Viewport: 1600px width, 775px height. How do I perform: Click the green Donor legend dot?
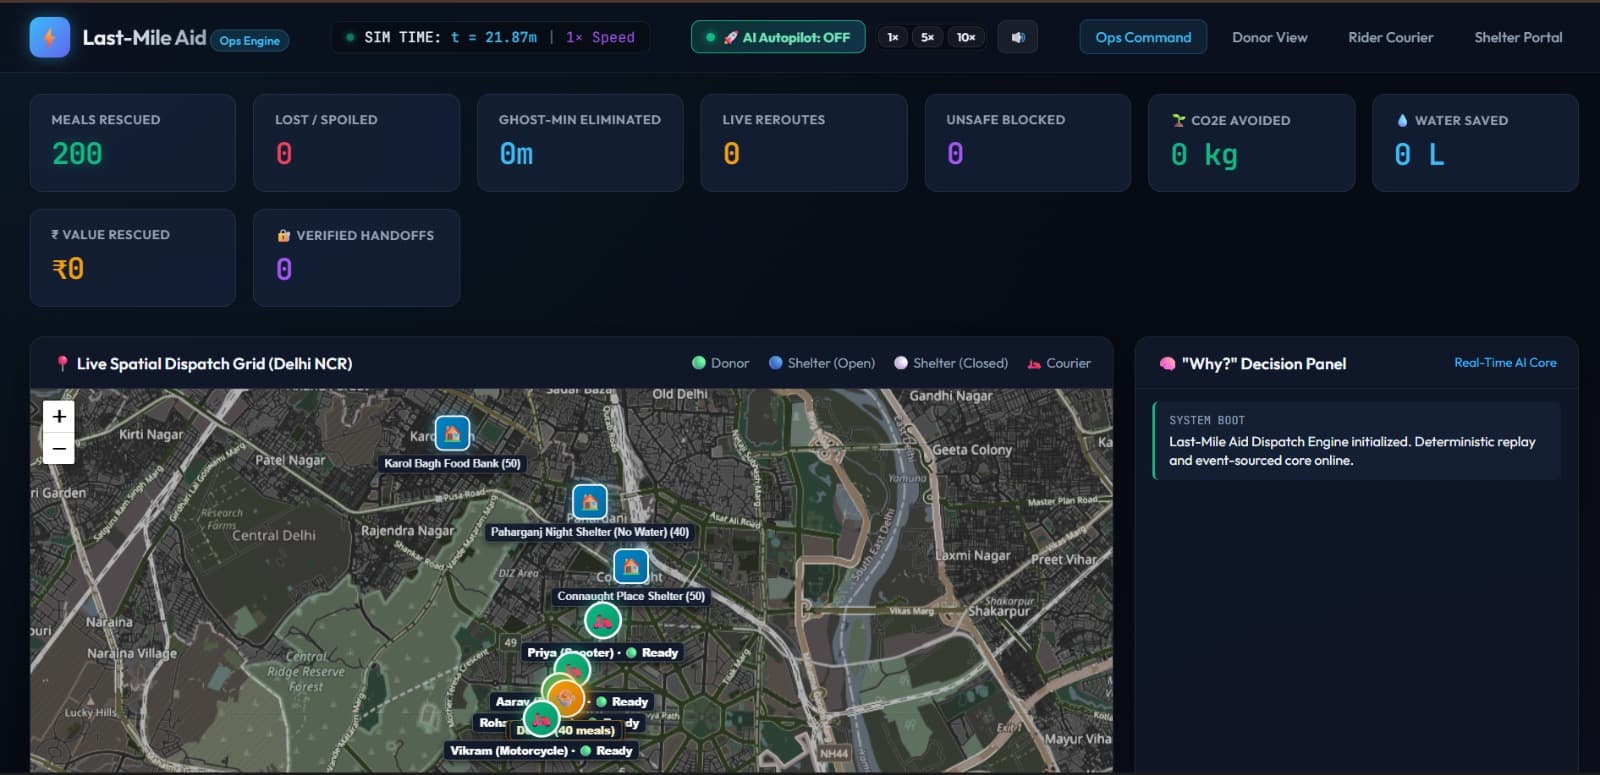click(x=699, y=363)
